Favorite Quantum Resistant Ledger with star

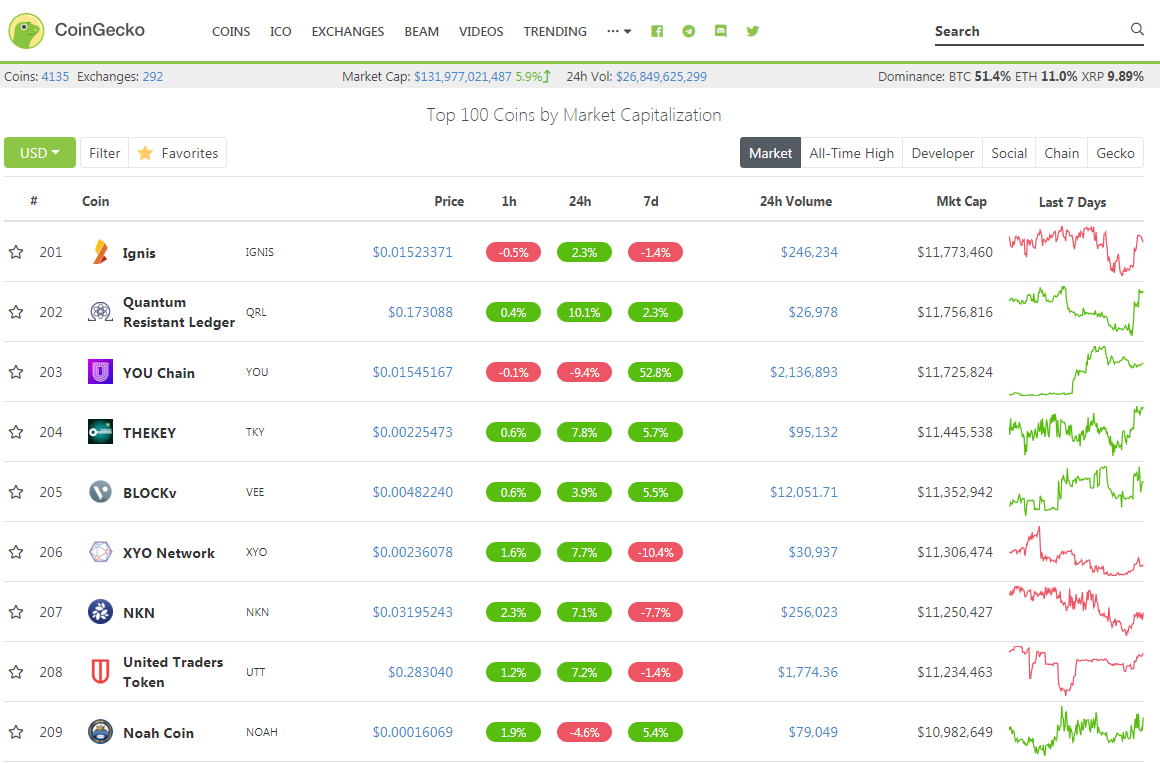click(16, 312)
